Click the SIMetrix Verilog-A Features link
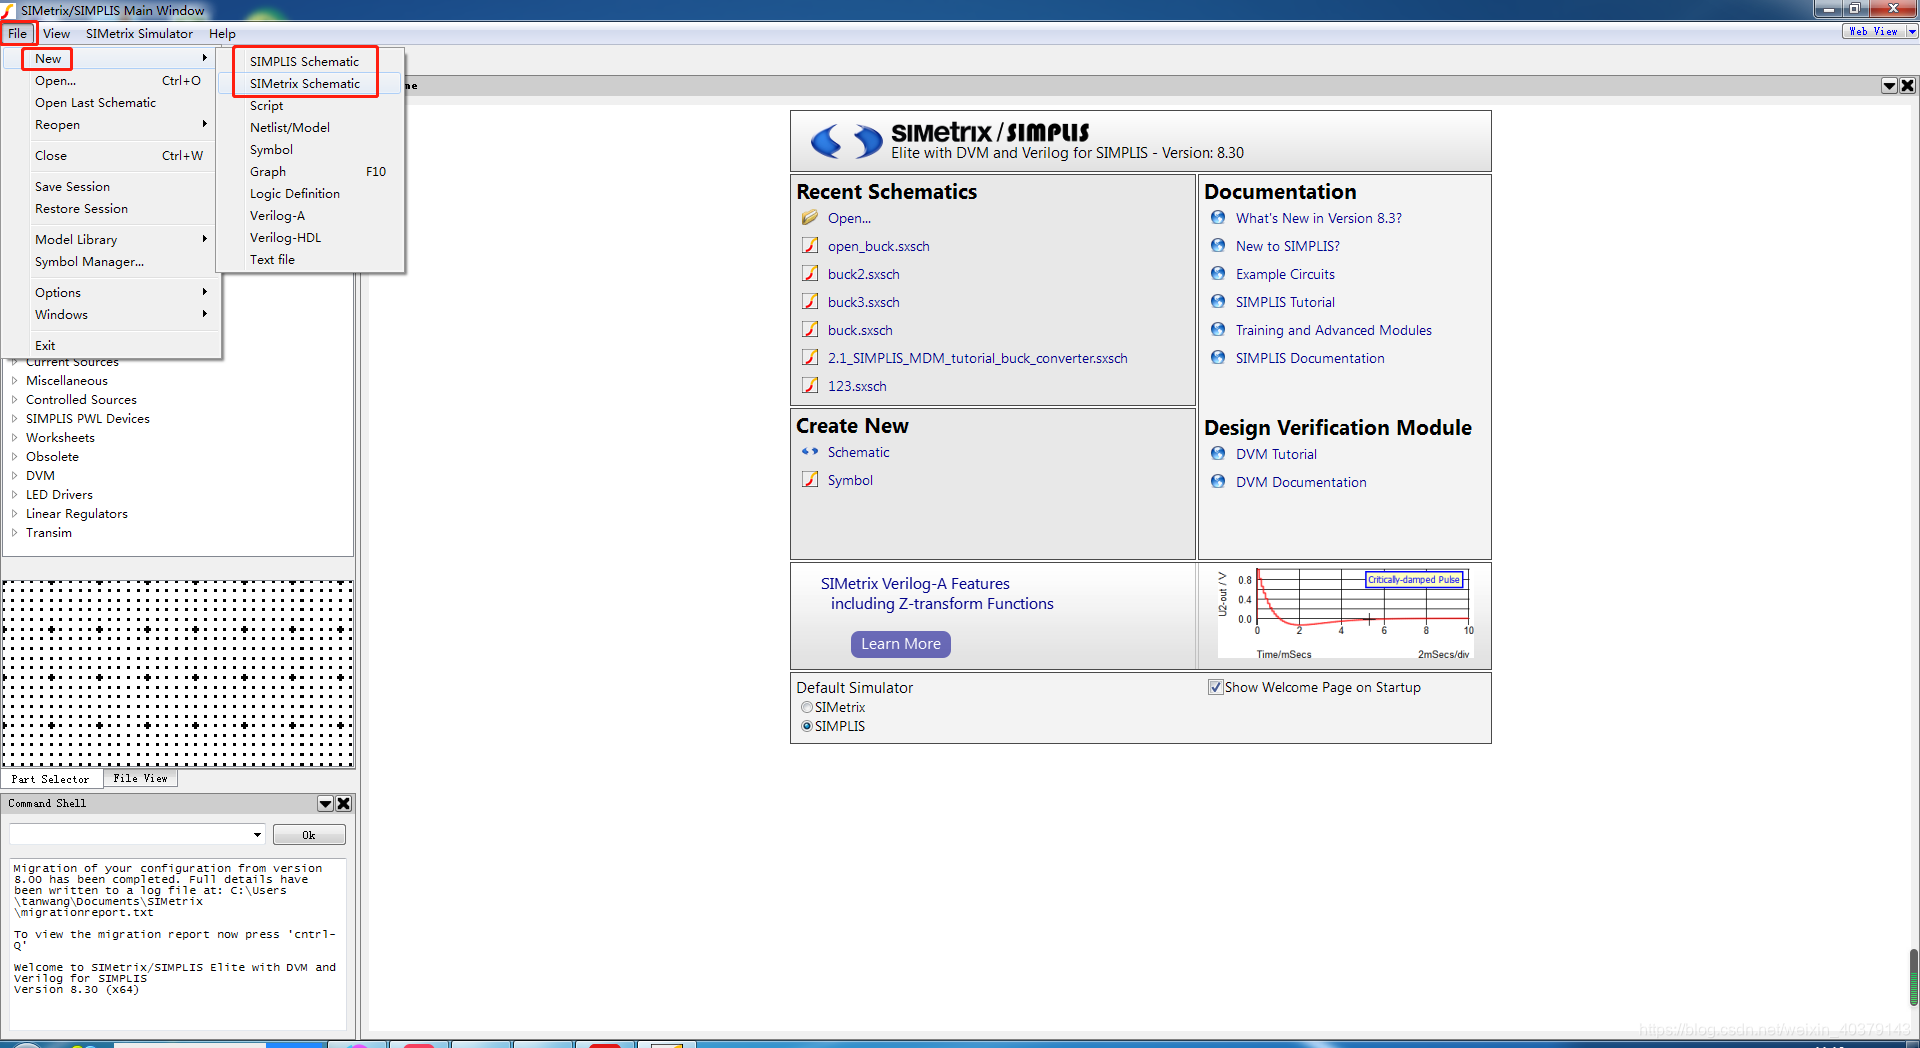This screenshot has width=1920, height=1048. click(937, 594)
